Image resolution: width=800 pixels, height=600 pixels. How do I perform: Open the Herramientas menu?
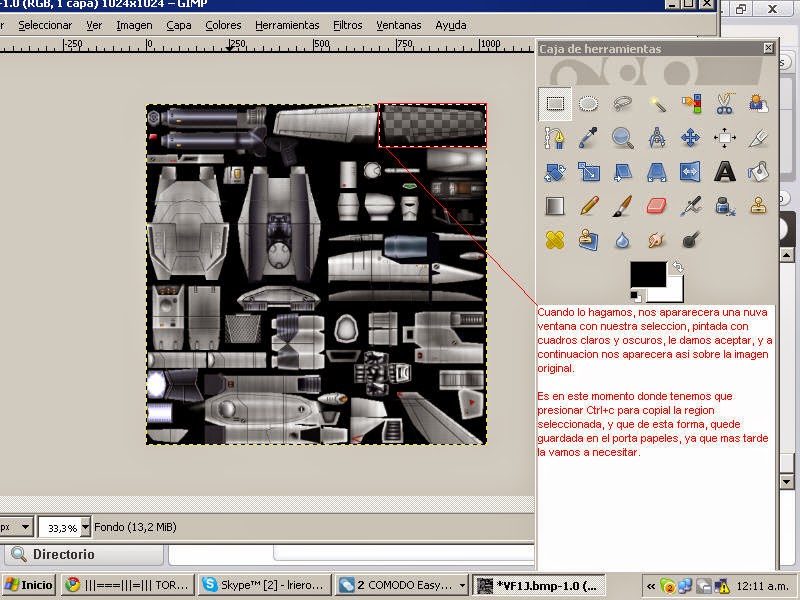[x=287, y=25]
